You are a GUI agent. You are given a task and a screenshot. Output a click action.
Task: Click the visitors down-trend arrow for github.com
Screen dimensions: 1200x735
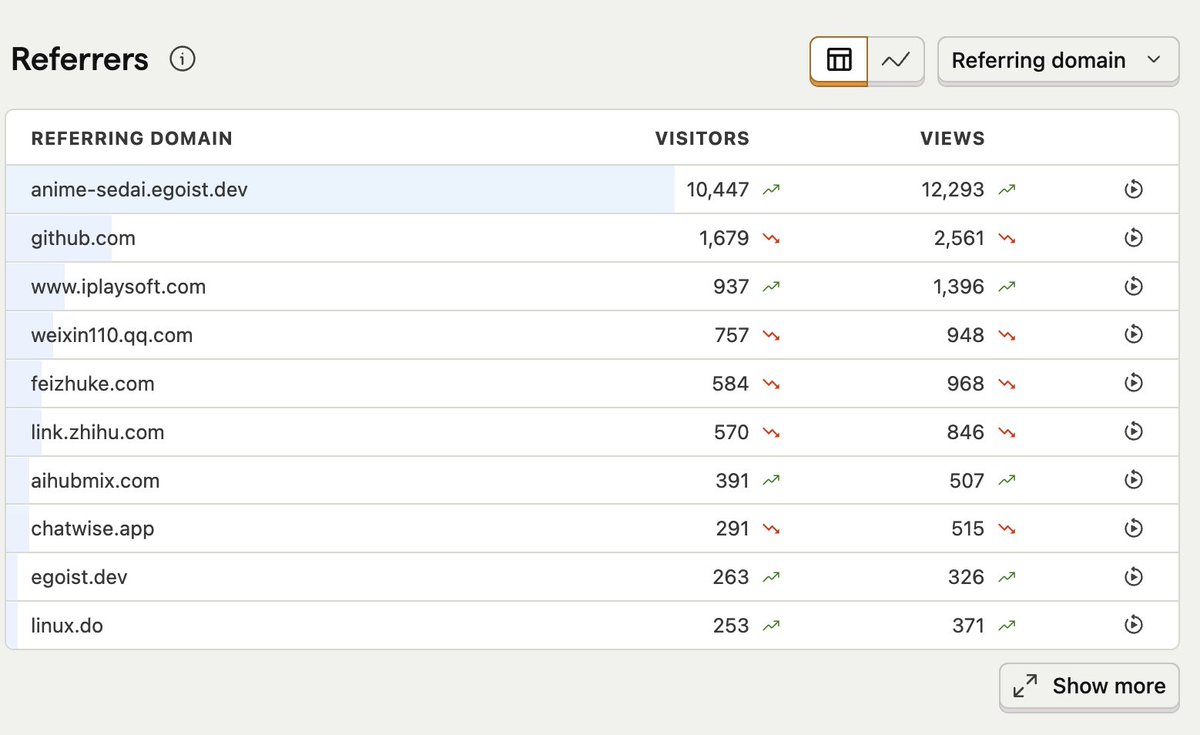pyautogui.click(x=771, y=238)
